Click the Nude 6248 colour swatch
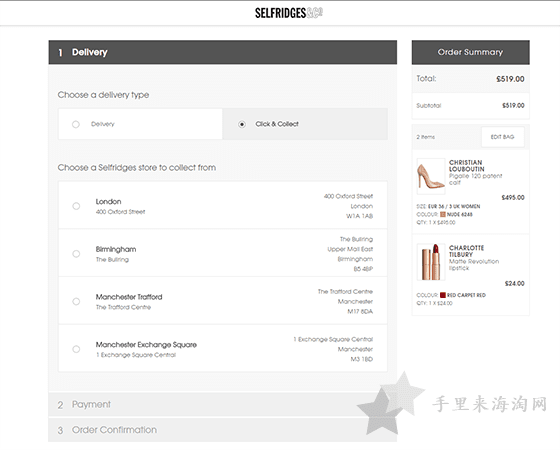Image resolution: width=560 pixels, height=450 pixels. click(x=442, y=214)
